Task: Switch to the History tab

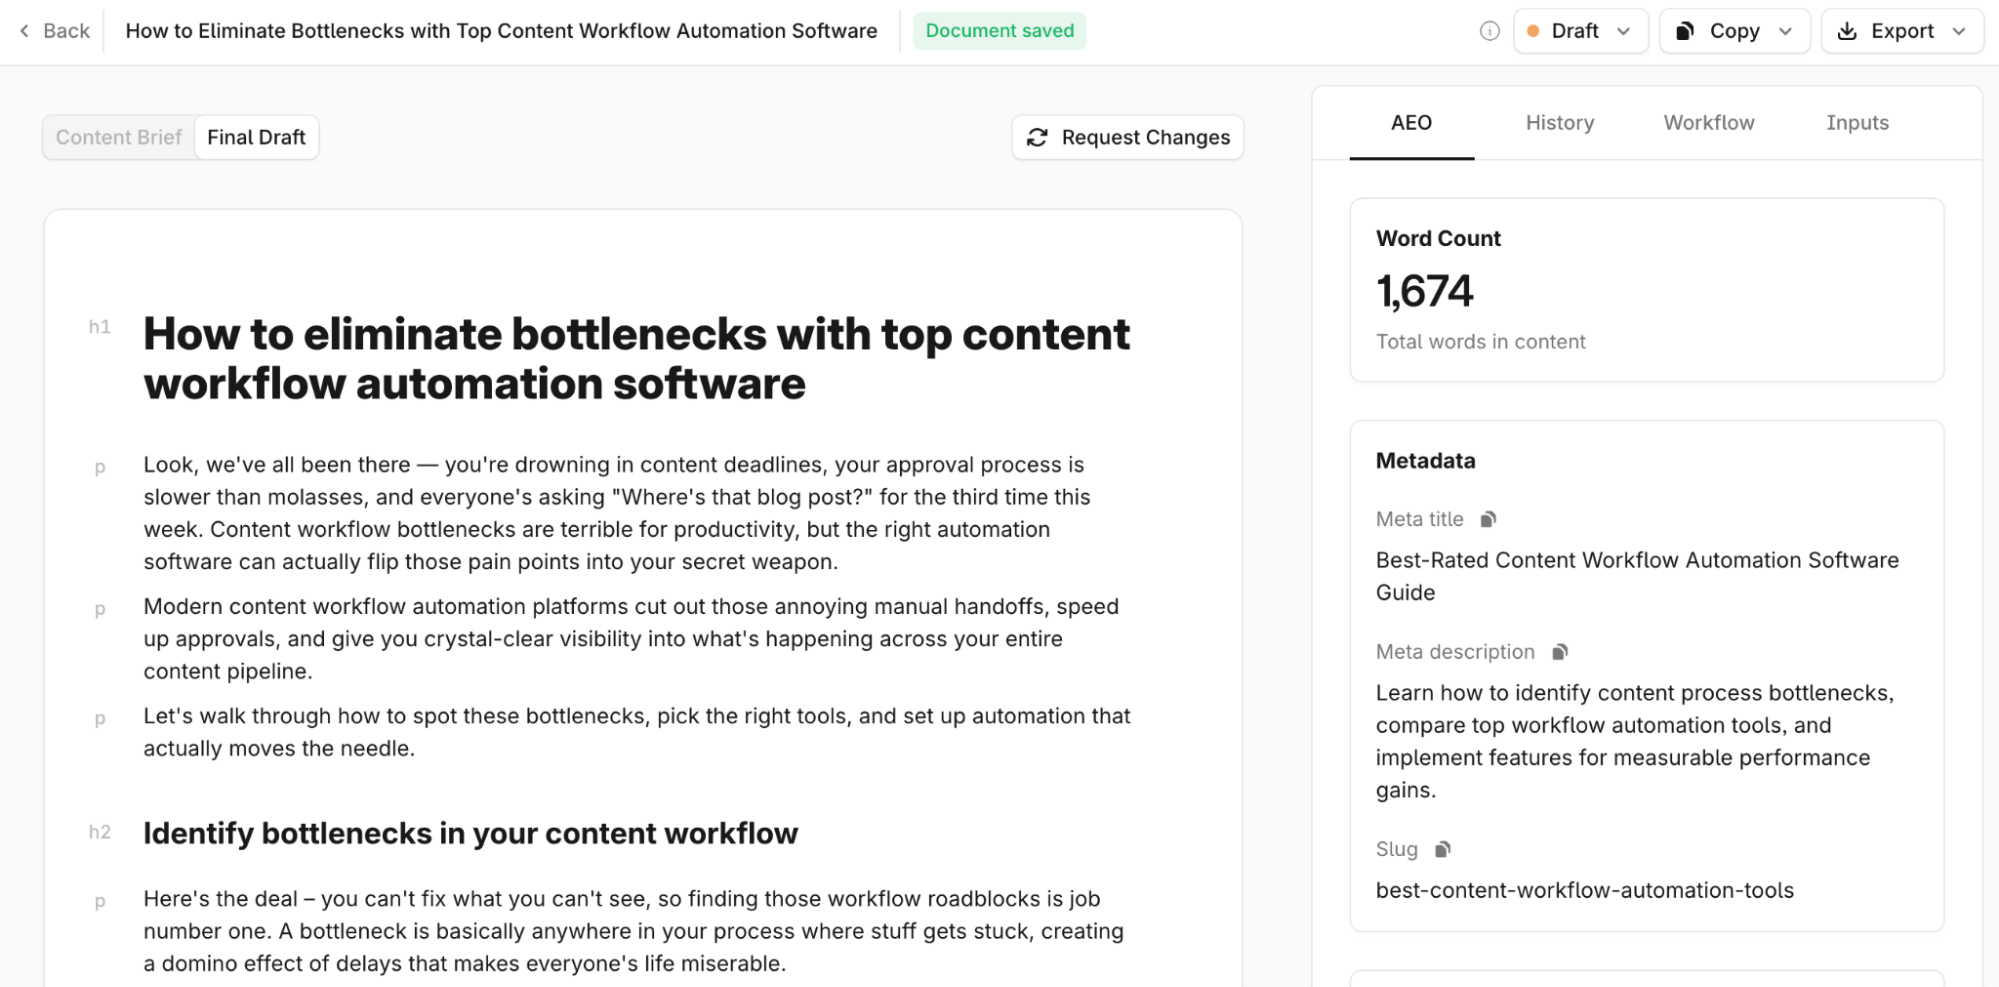Action: (x=1559, y=123)
